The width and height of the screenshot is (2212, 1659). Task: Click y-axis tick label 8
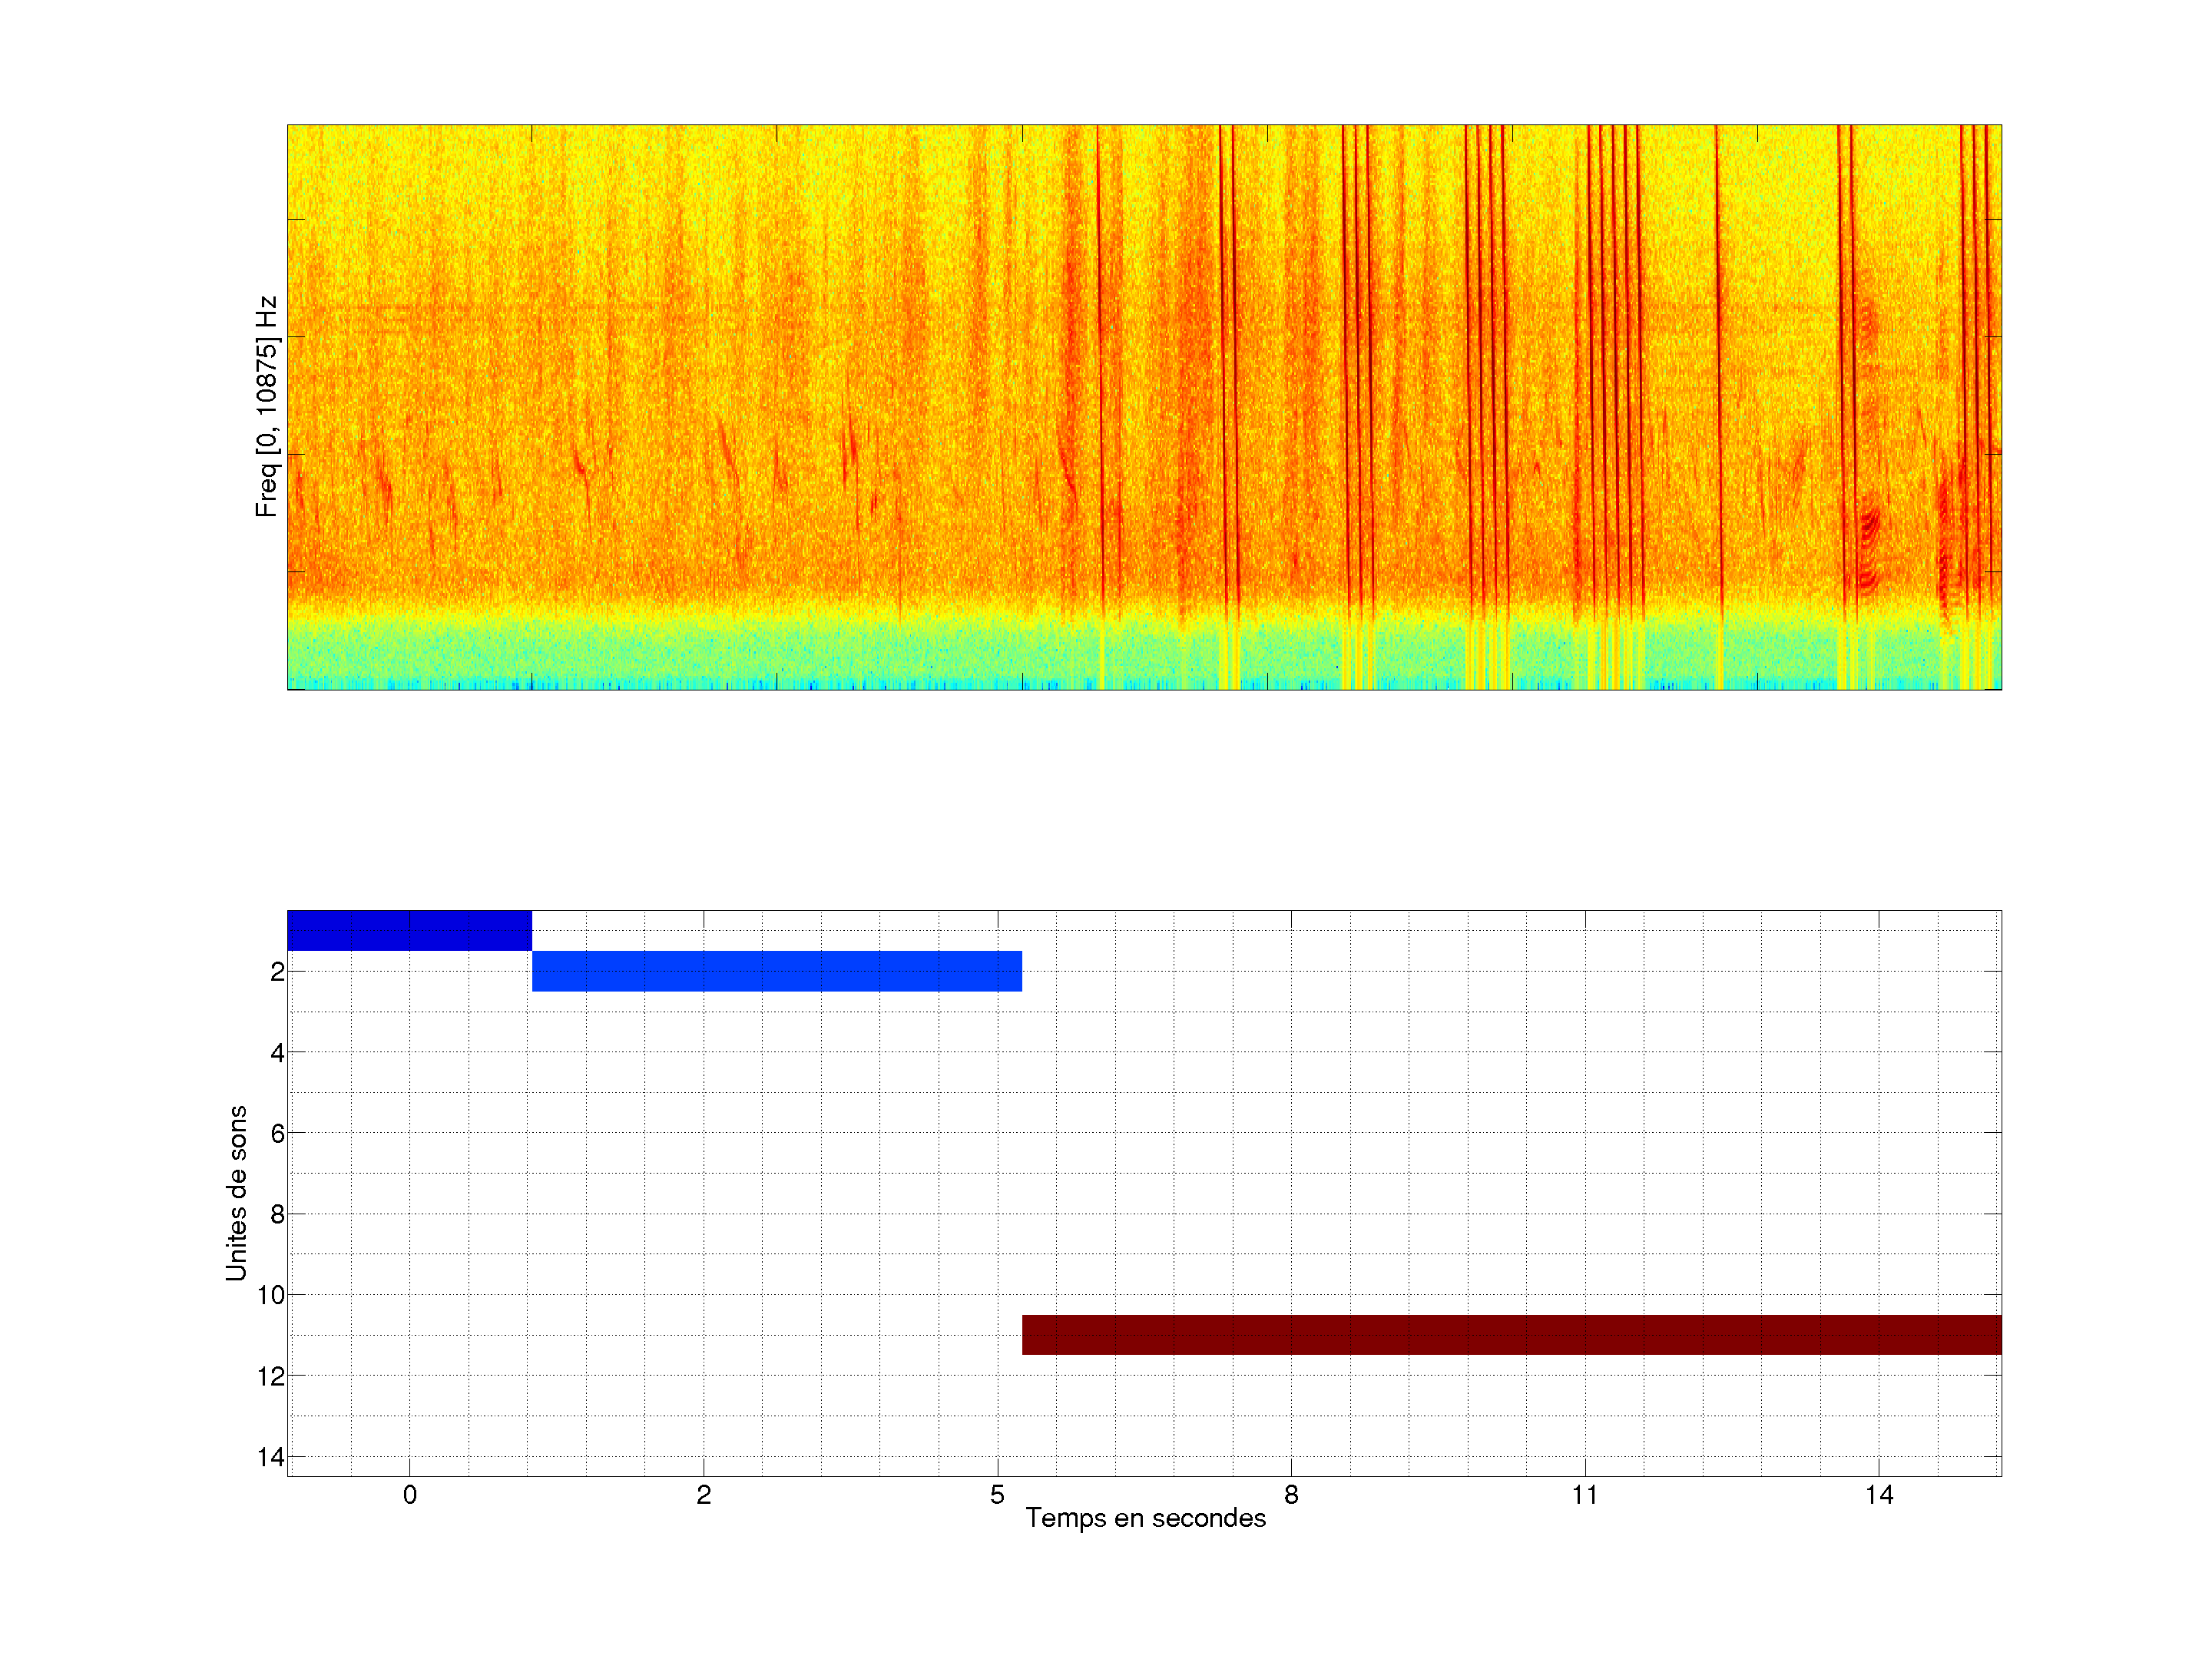(x=277, y=1215)
